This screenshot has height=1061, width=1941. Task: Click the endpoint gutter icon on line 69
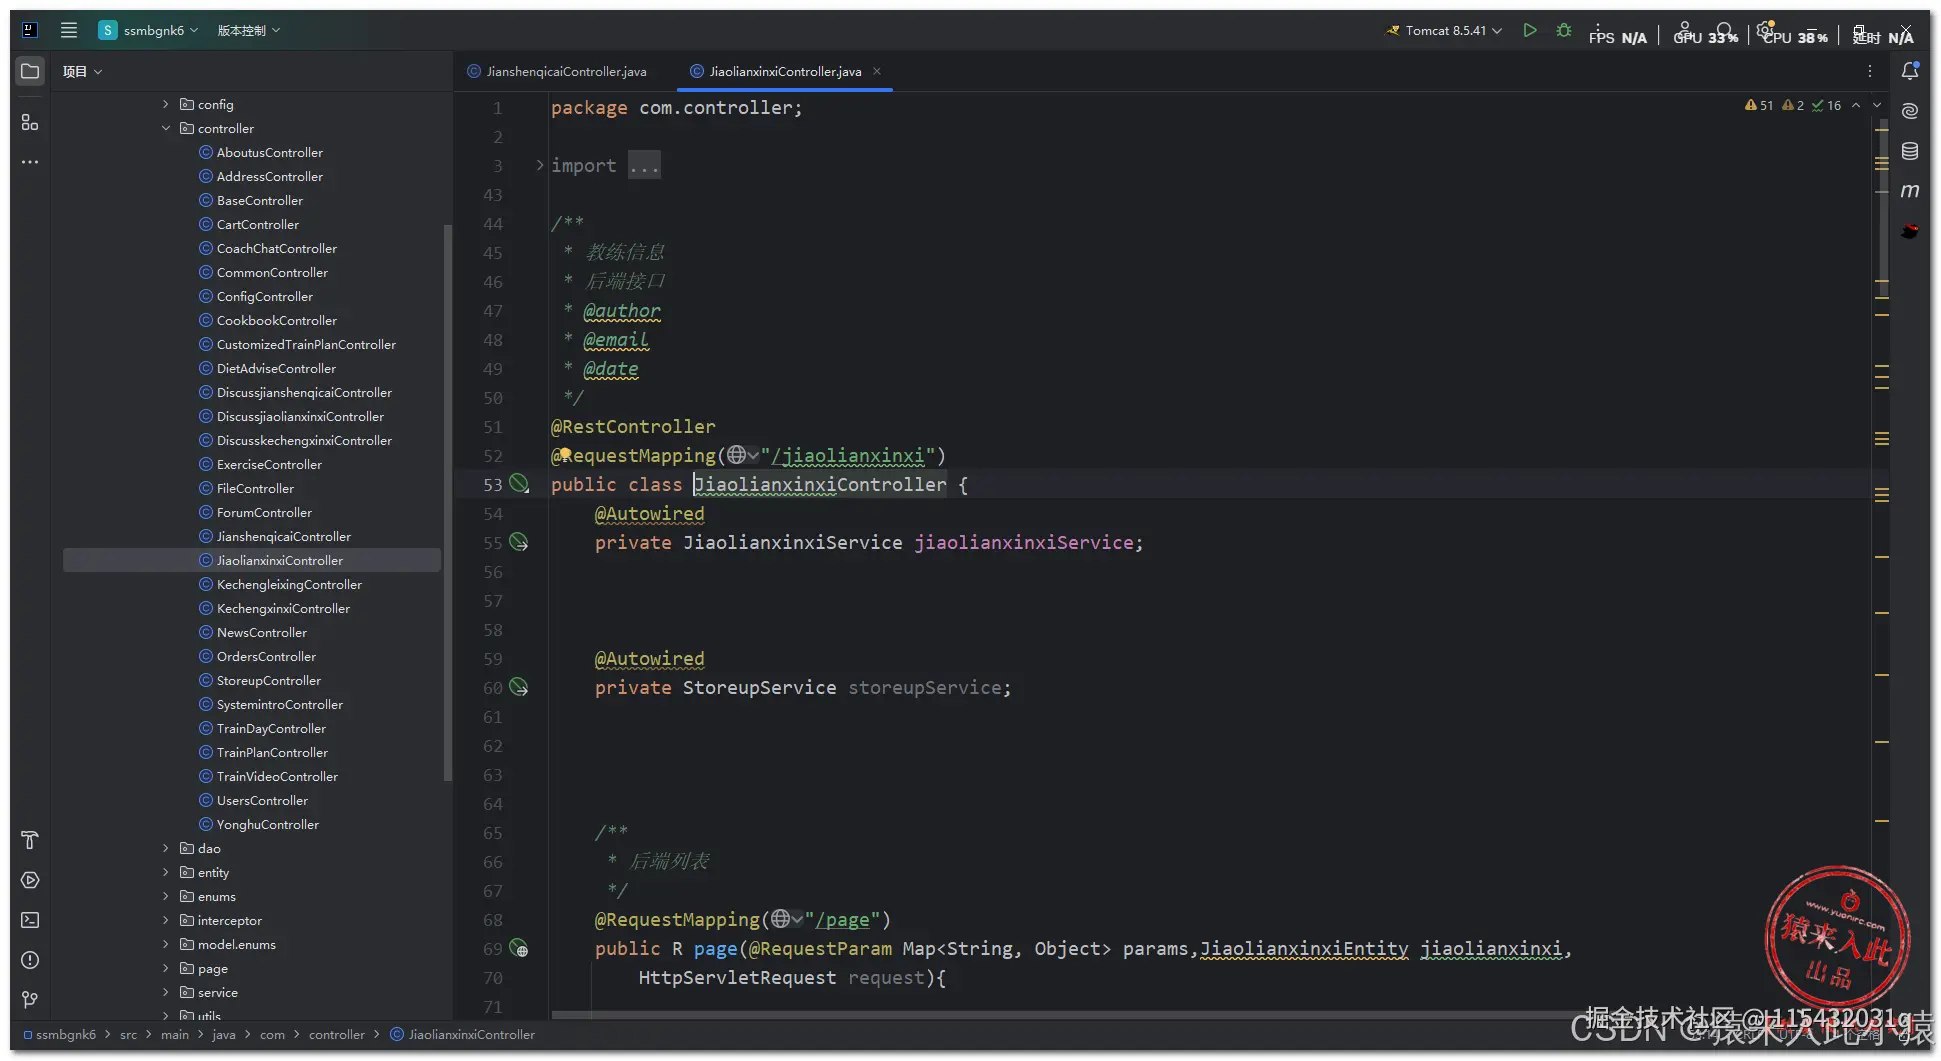(x=519, y=948)
